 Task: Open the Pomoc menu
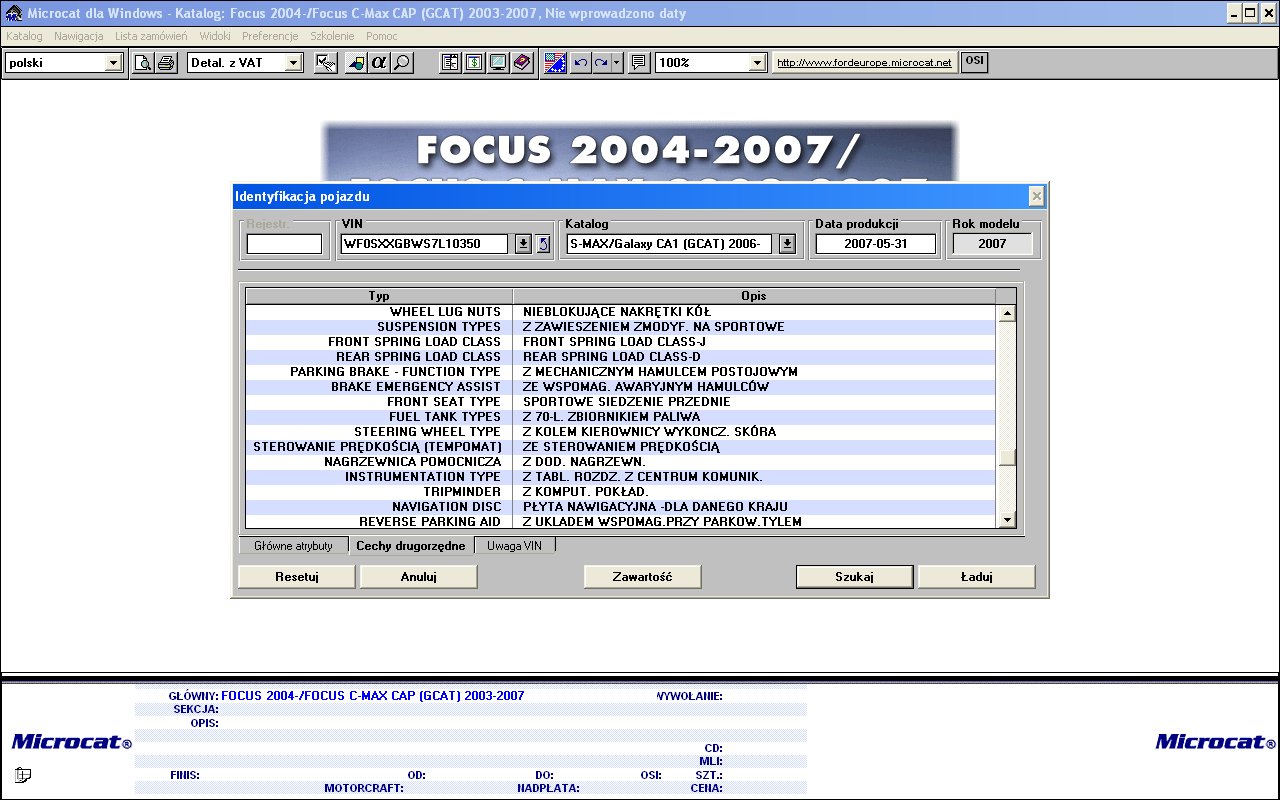click(382, 36)
